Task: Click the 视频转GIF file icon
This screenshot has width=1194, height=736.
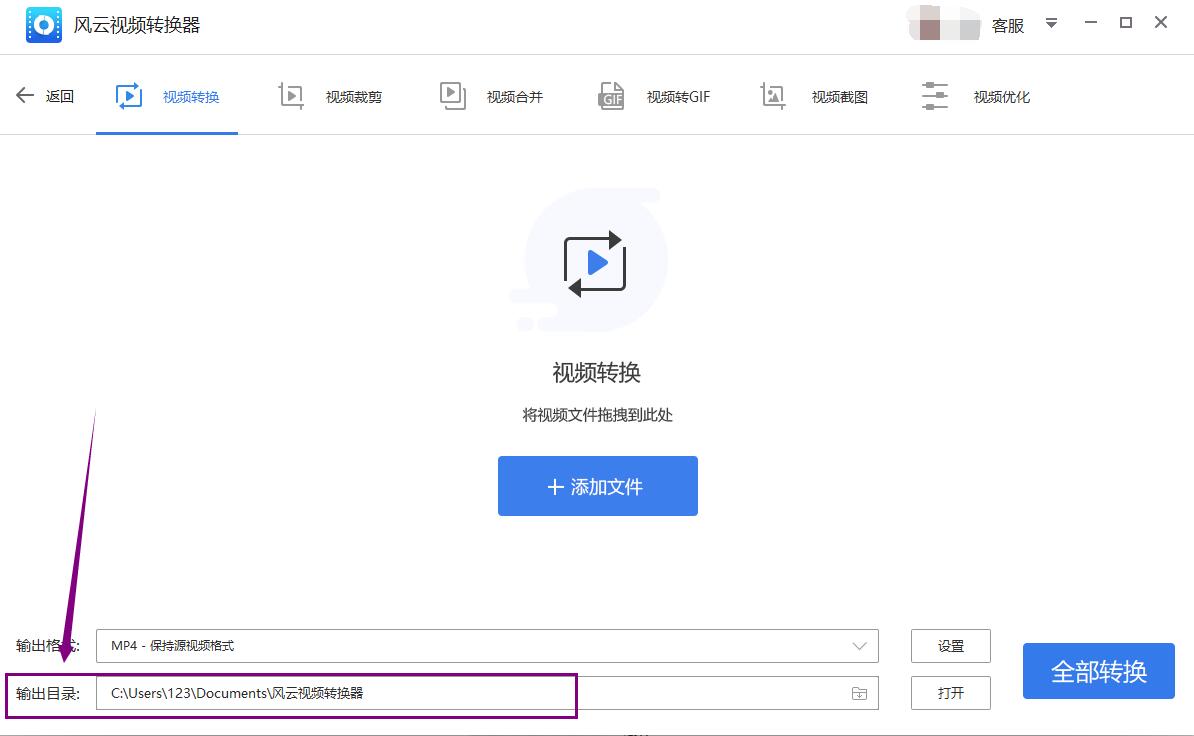Action: click(x=611, y=96)
